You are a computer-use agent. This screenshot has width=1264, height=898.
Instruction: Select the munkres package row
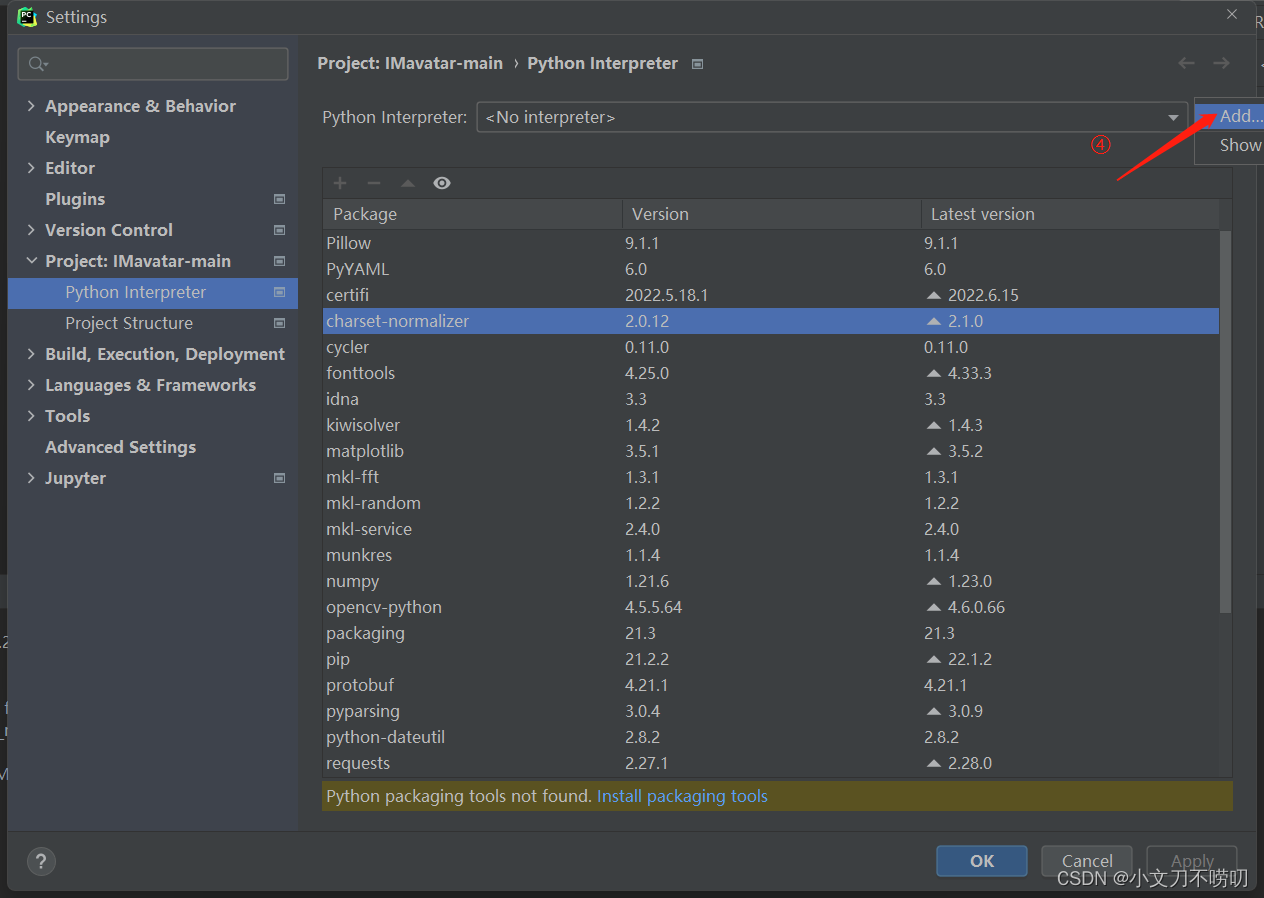(x=771, y=555)
